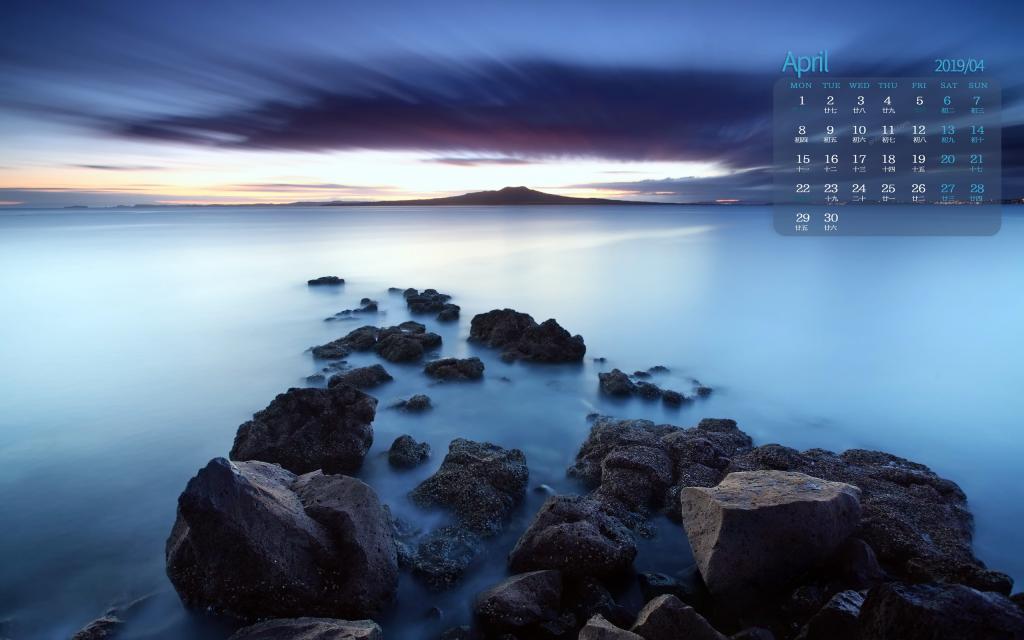The image size is (1024, 640).
Task: Click the MON weekday header
Action: click(801, 85)
